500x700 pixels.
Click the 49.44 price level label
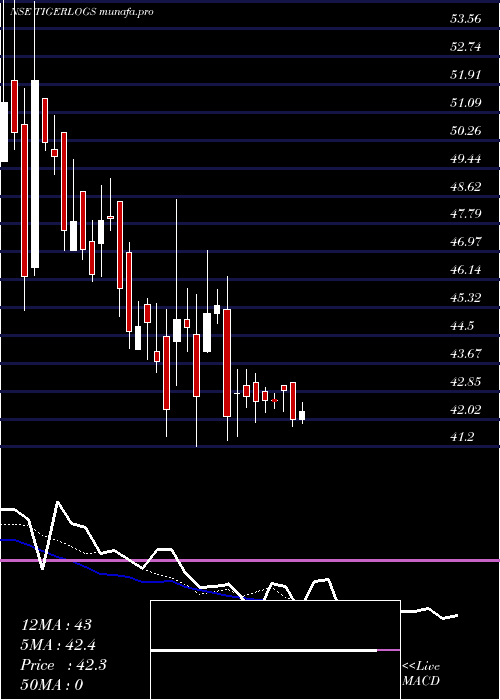coord(466,158)
